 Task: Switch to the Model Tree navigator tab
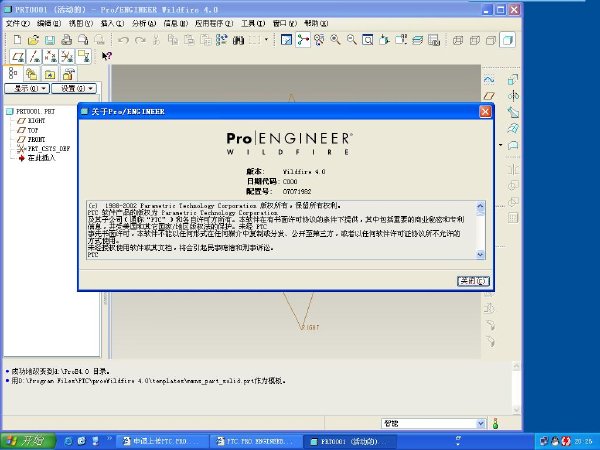pos(13,73)
